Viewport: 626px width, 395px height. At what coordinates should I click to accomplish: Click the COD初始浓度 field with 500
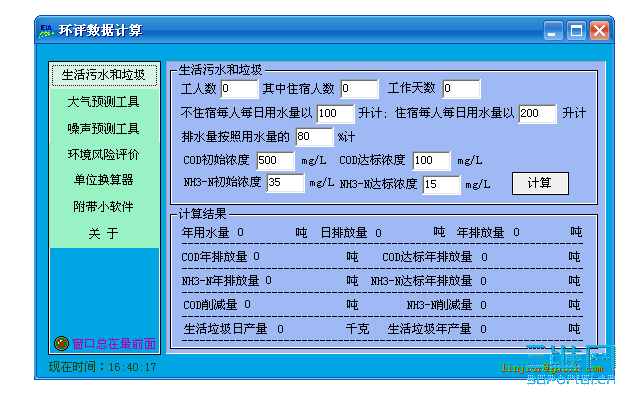point(275,161)
